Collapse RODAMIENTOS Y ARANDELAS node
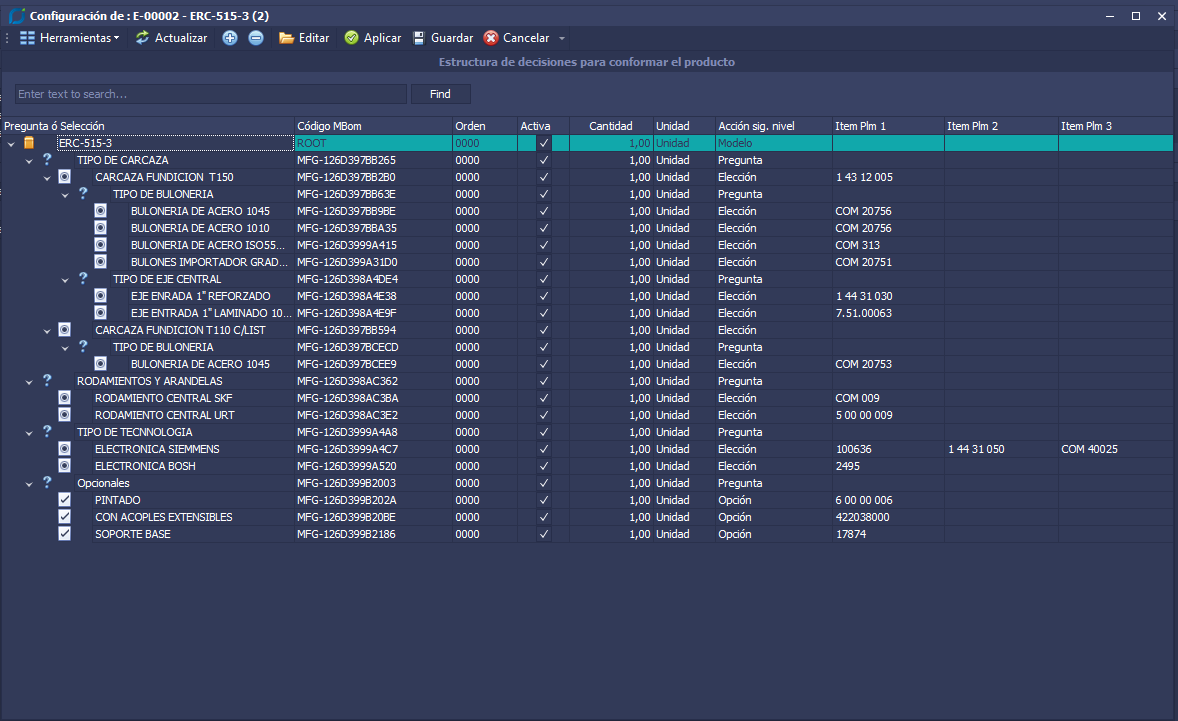This screenshot has height=721, width=1178. pyautogui.click(x=29, y=382)
